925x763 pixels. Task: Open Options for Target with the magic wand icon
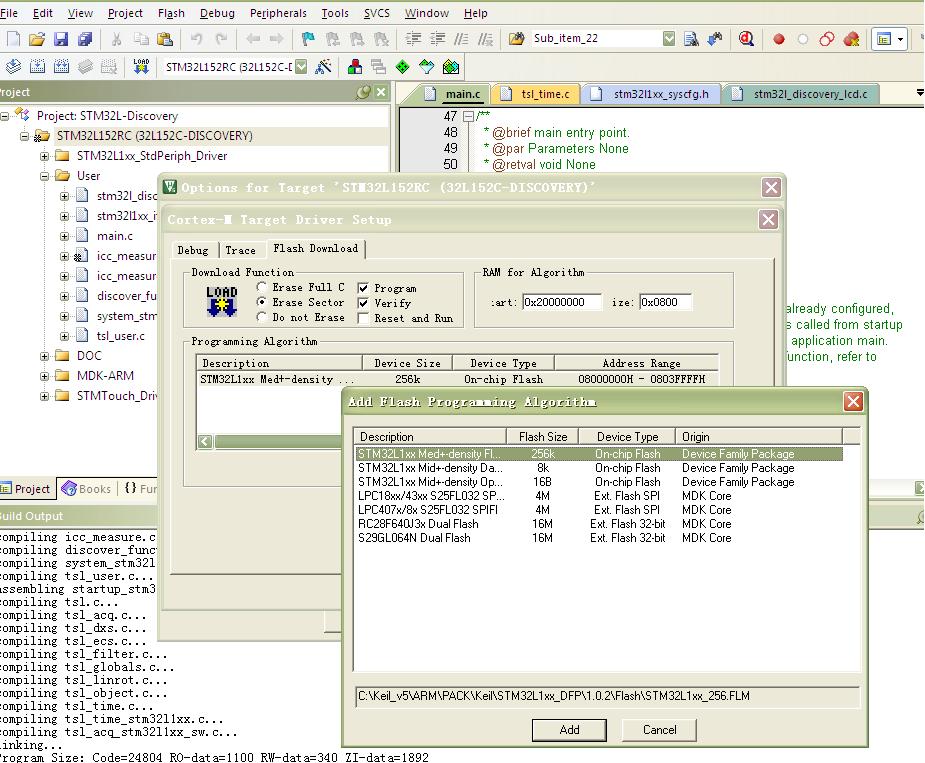click(323, 67)
